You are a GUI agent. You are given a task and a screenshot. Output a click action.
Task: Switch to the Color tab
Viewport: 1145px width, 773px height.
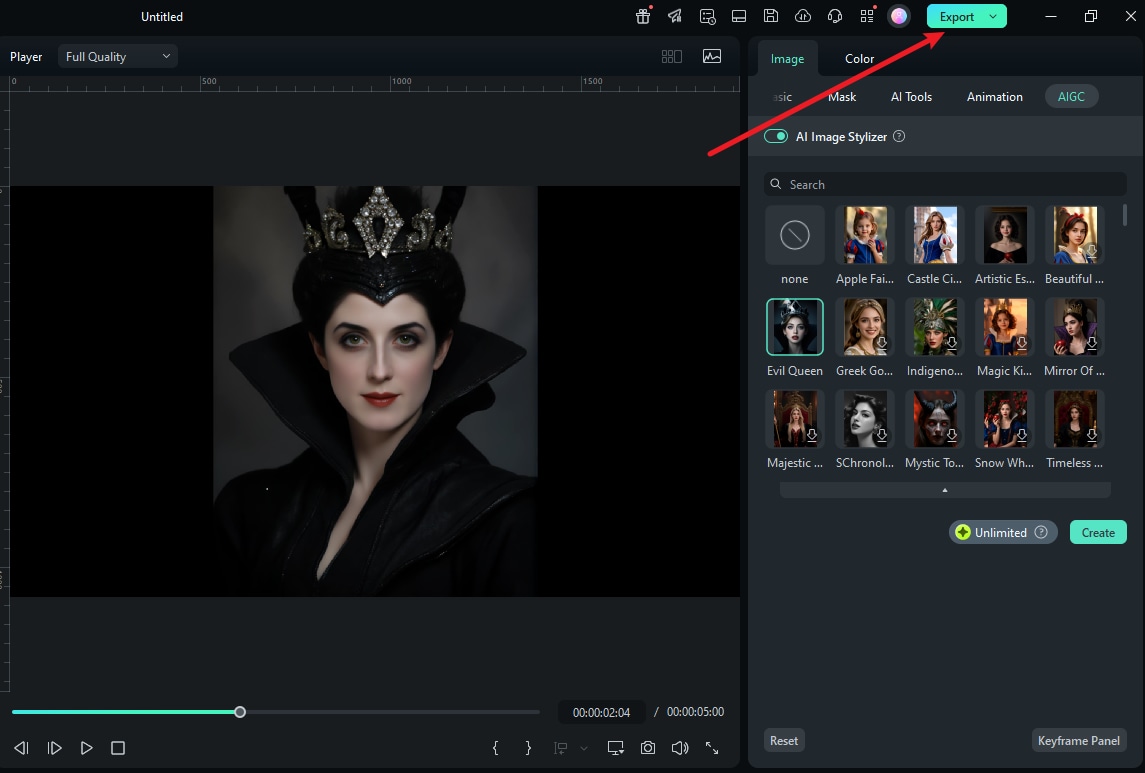[x=859, y=58]
